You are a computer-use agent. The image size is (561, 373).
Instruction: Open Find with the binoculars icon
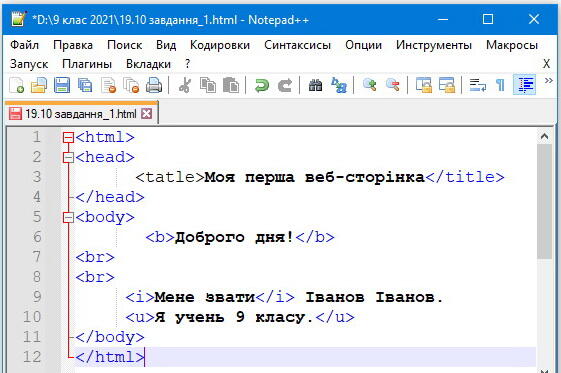click(x=316, y=85)
